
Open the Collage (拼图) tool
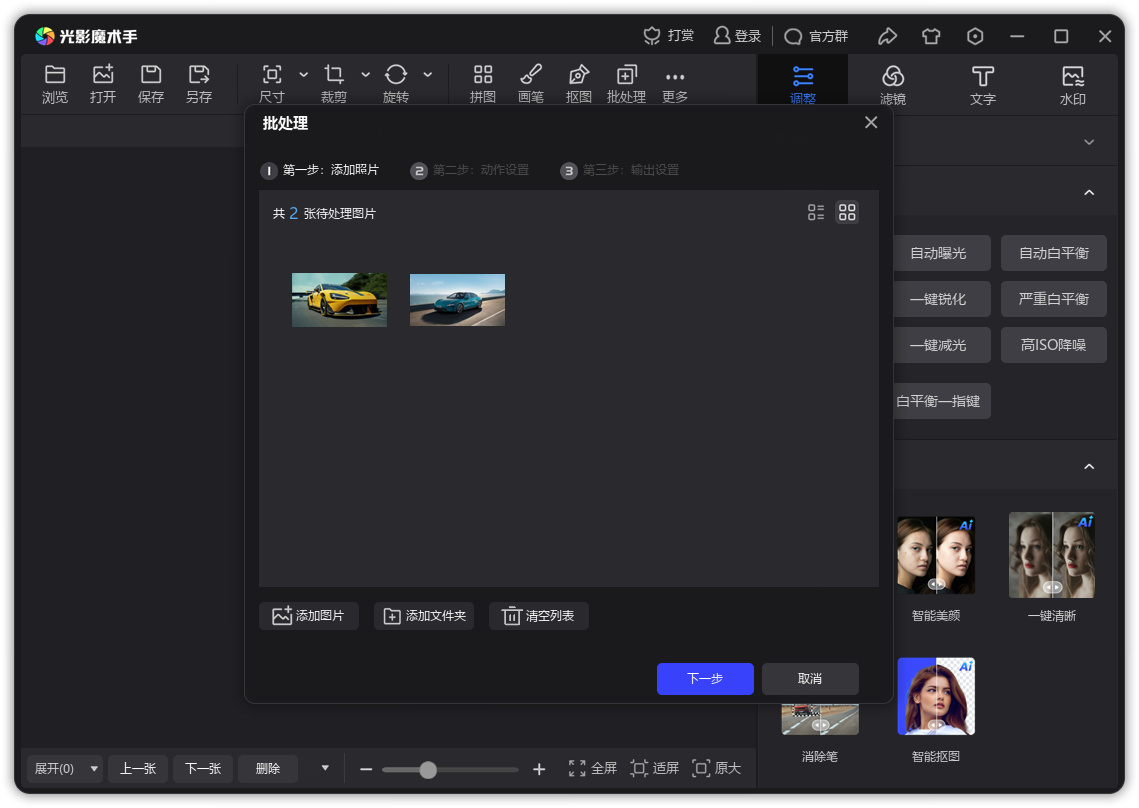483,75
